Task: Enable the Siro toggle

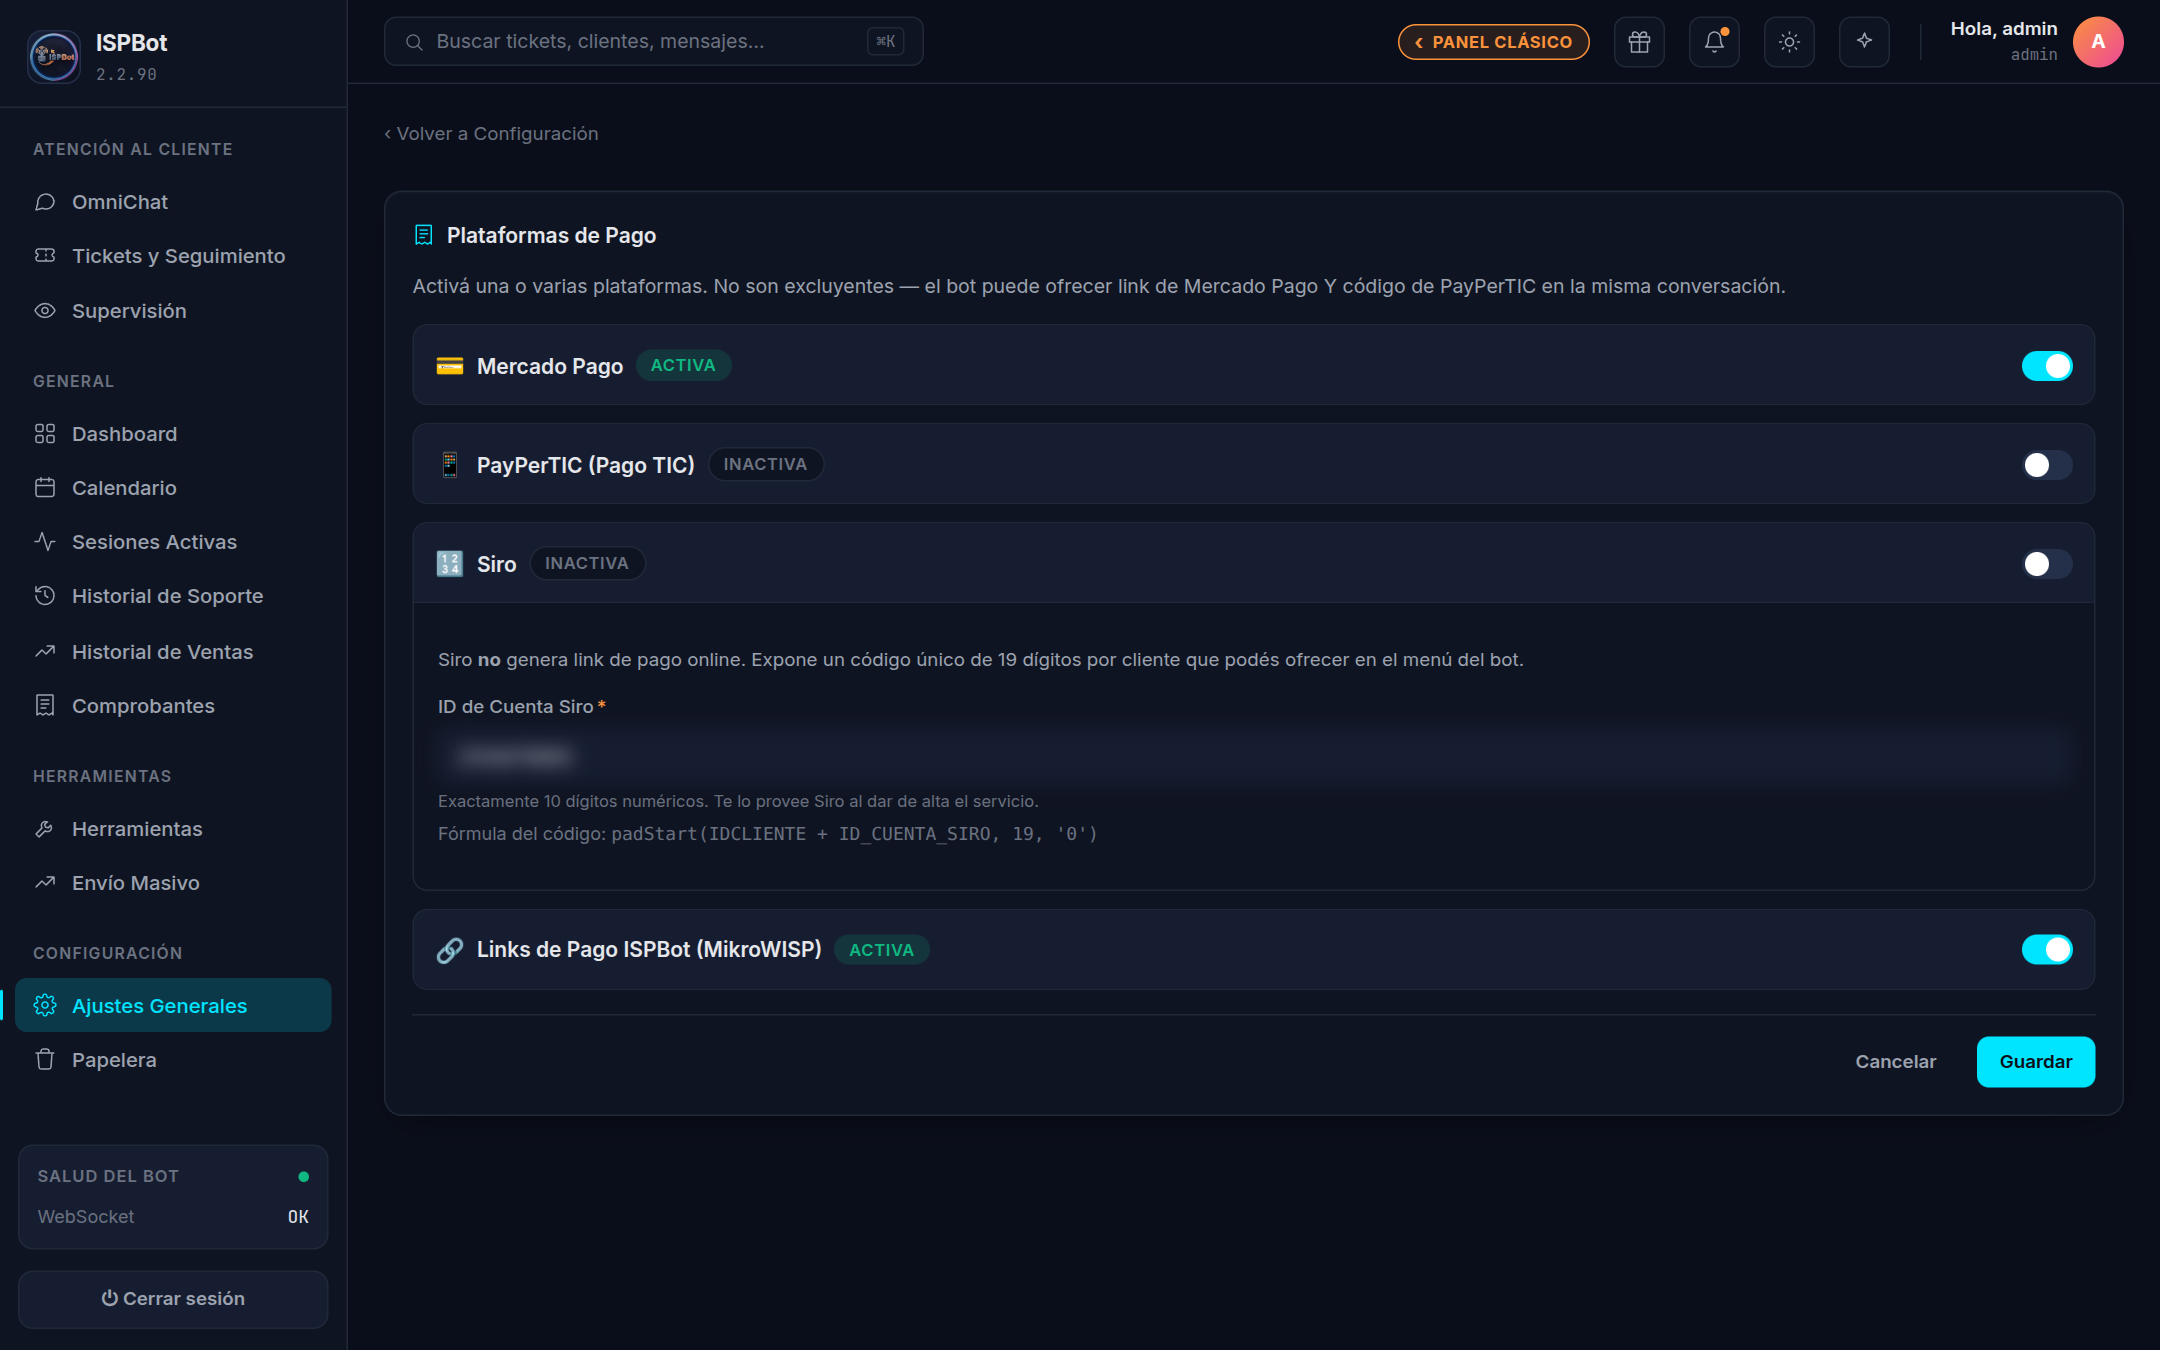Action: (2047, 564)
